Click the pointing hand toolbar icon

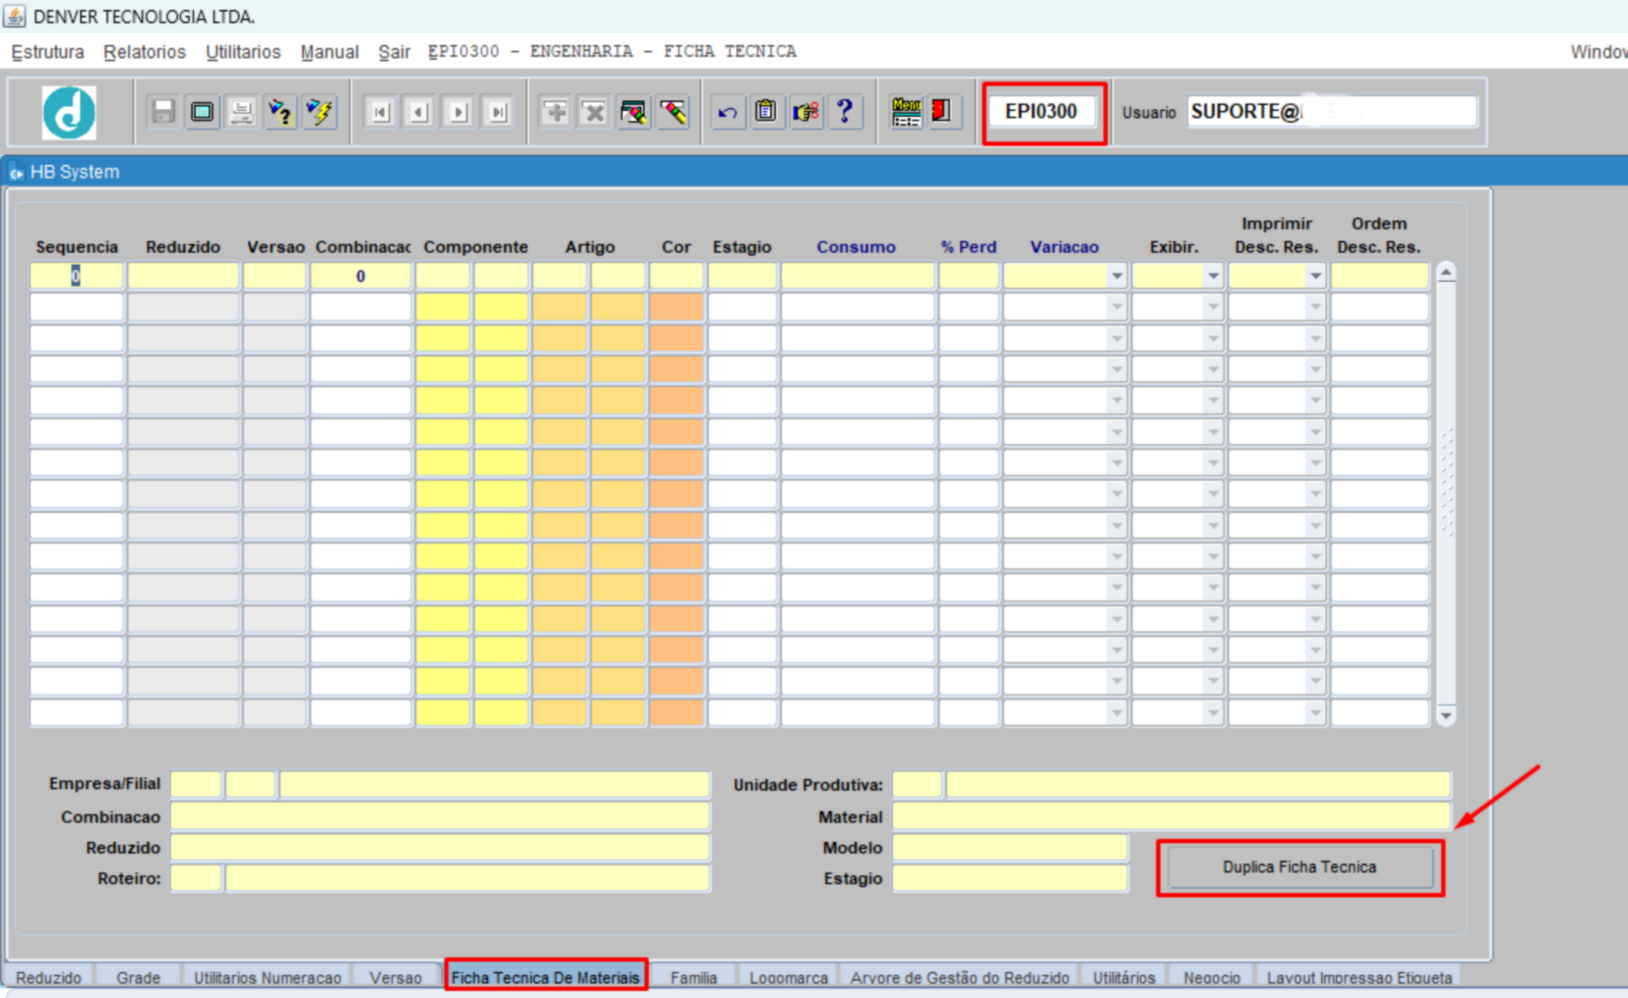(x=806, y=112)
